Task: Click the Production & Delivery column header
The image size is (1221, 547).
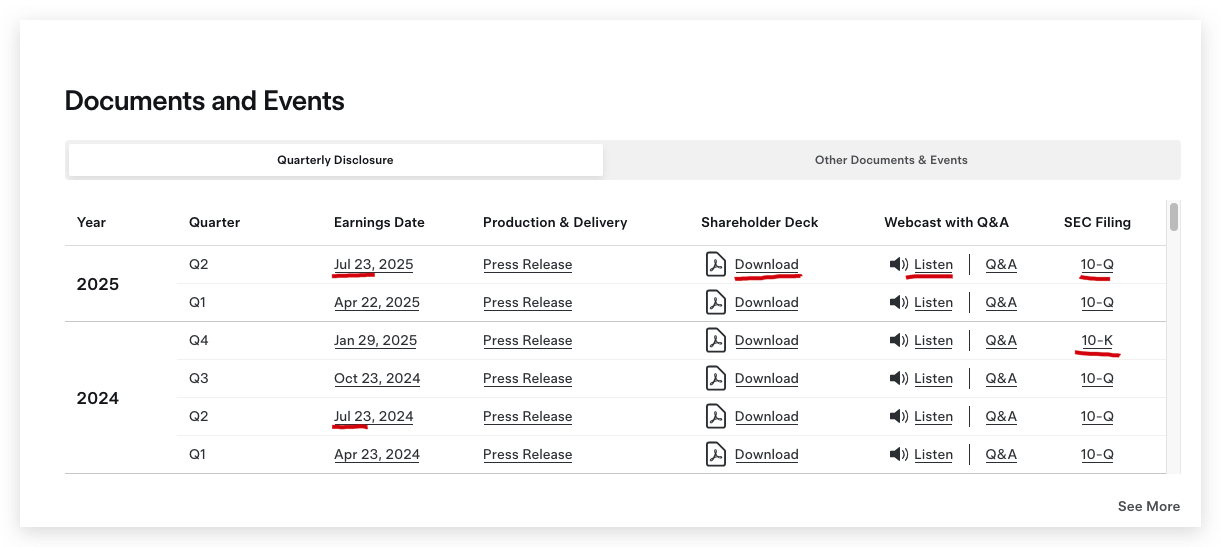Action: [x=555, y=223]
